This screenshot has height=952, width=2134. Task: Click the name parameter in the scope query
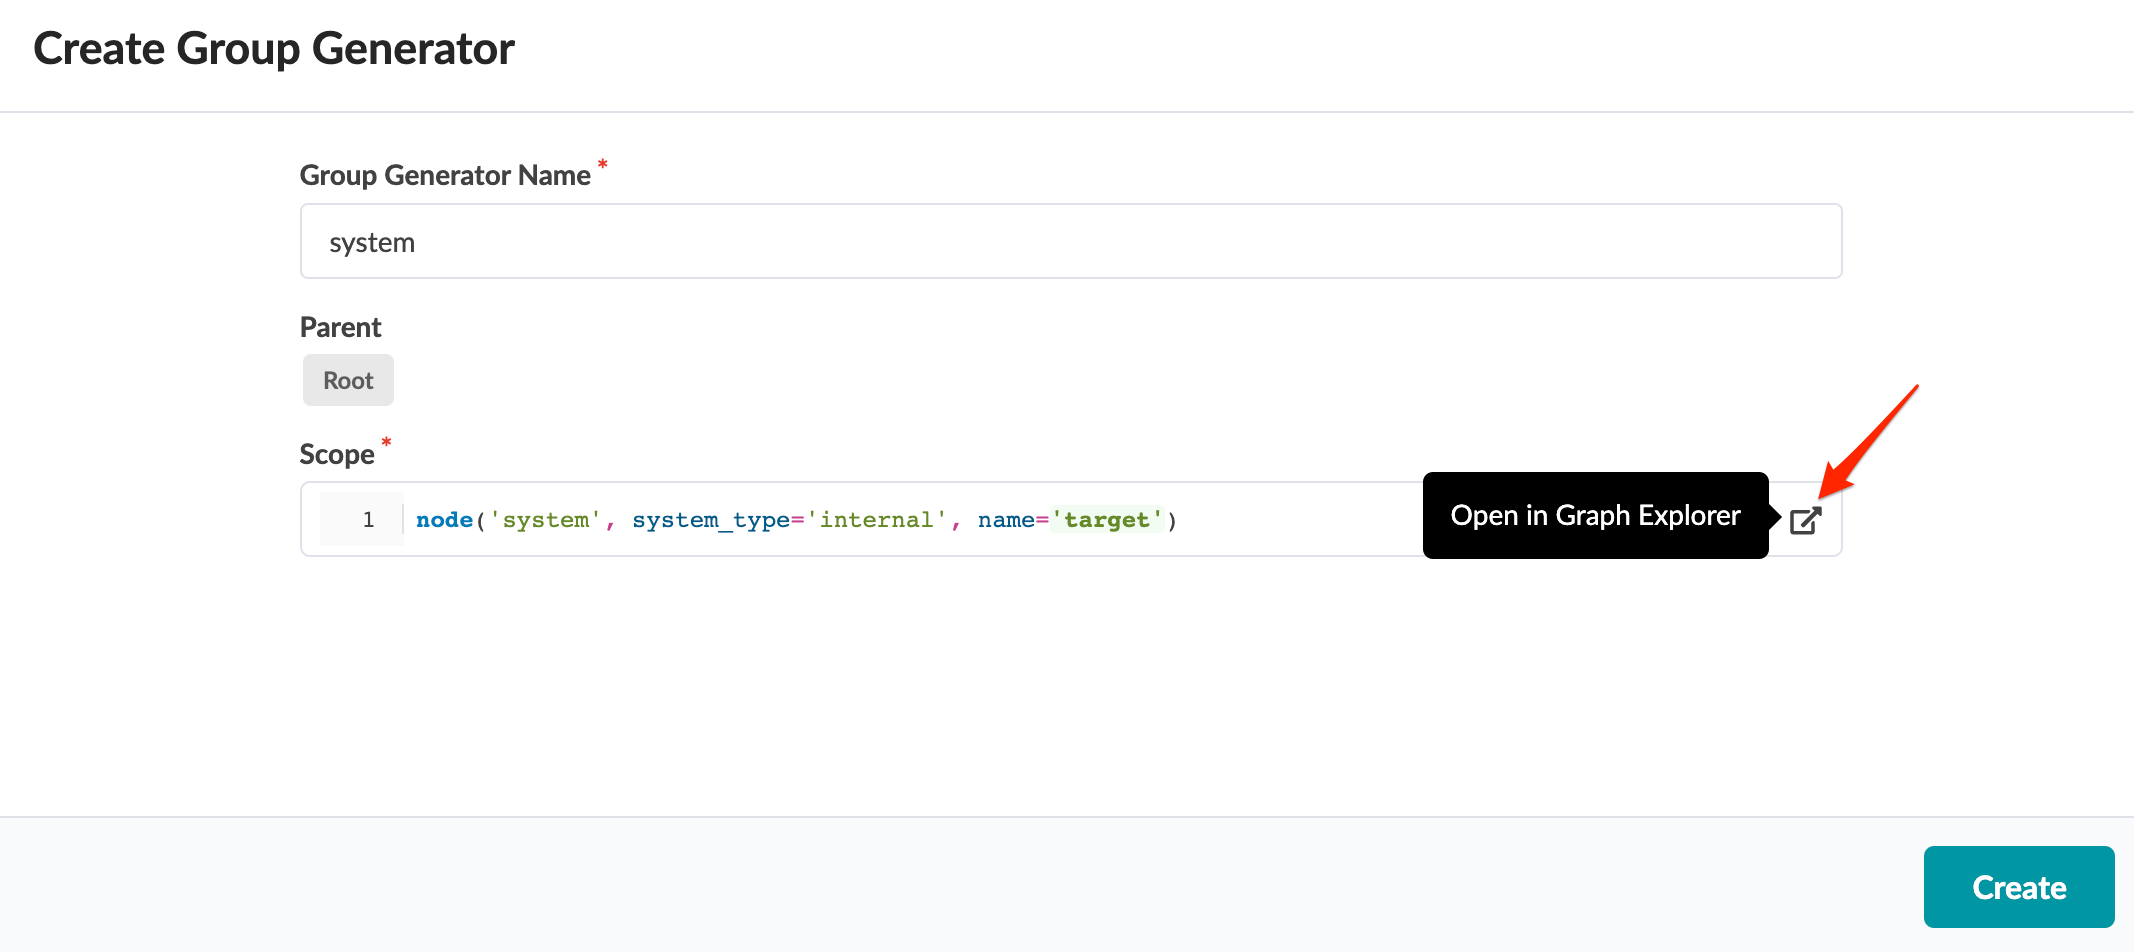[1005, 520]
